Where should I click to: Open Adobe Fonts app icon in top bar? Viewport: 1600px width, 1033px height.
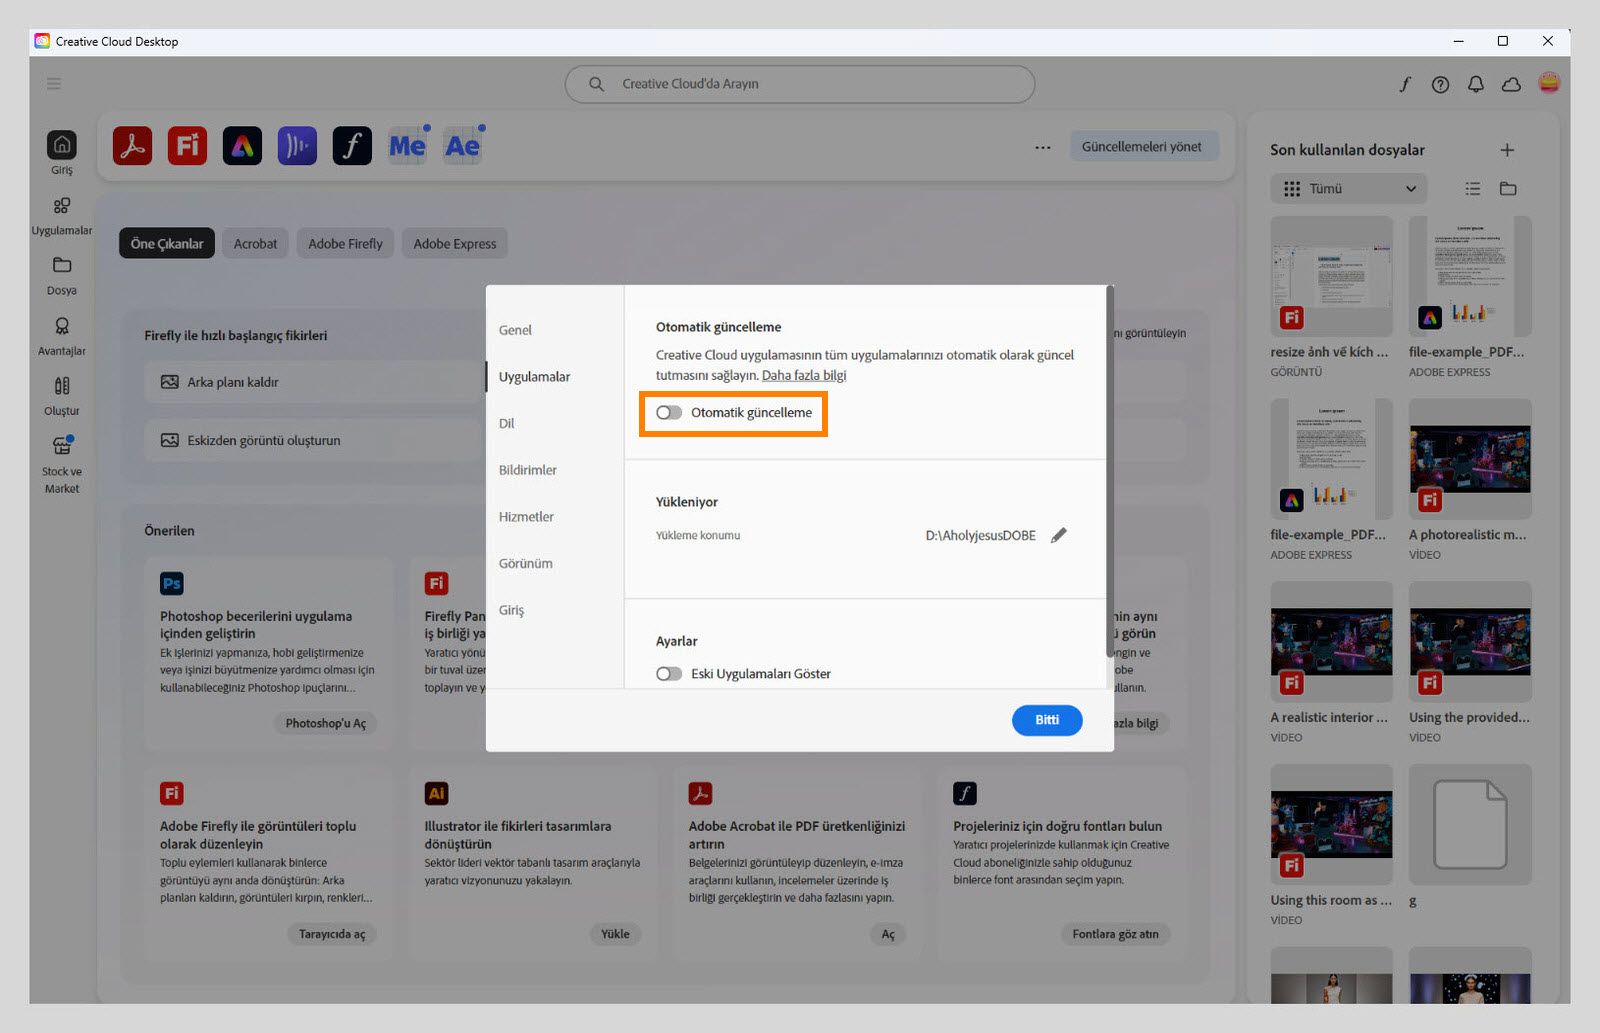[x=352, y=146]
